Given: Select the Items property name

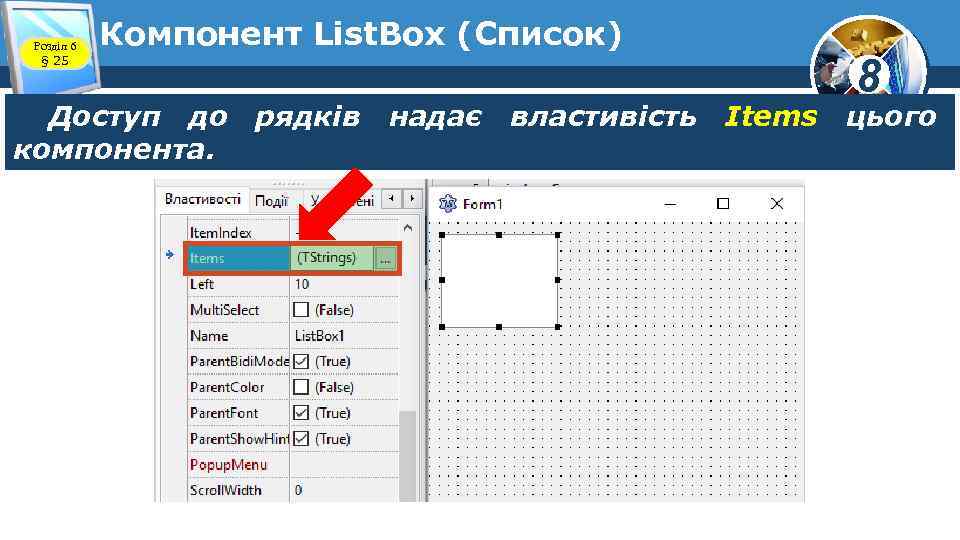Looking at the screenshot, I should tap(238, 258).
